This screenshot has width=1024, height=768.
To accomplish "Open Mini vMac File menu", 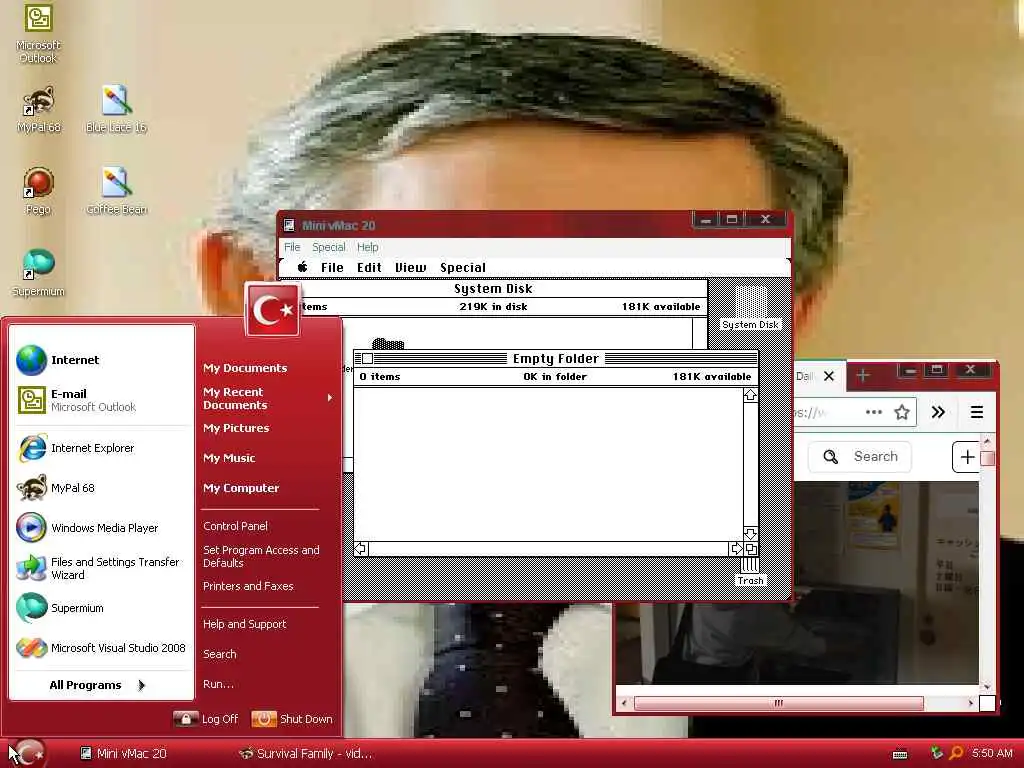I will coord(292,248).
